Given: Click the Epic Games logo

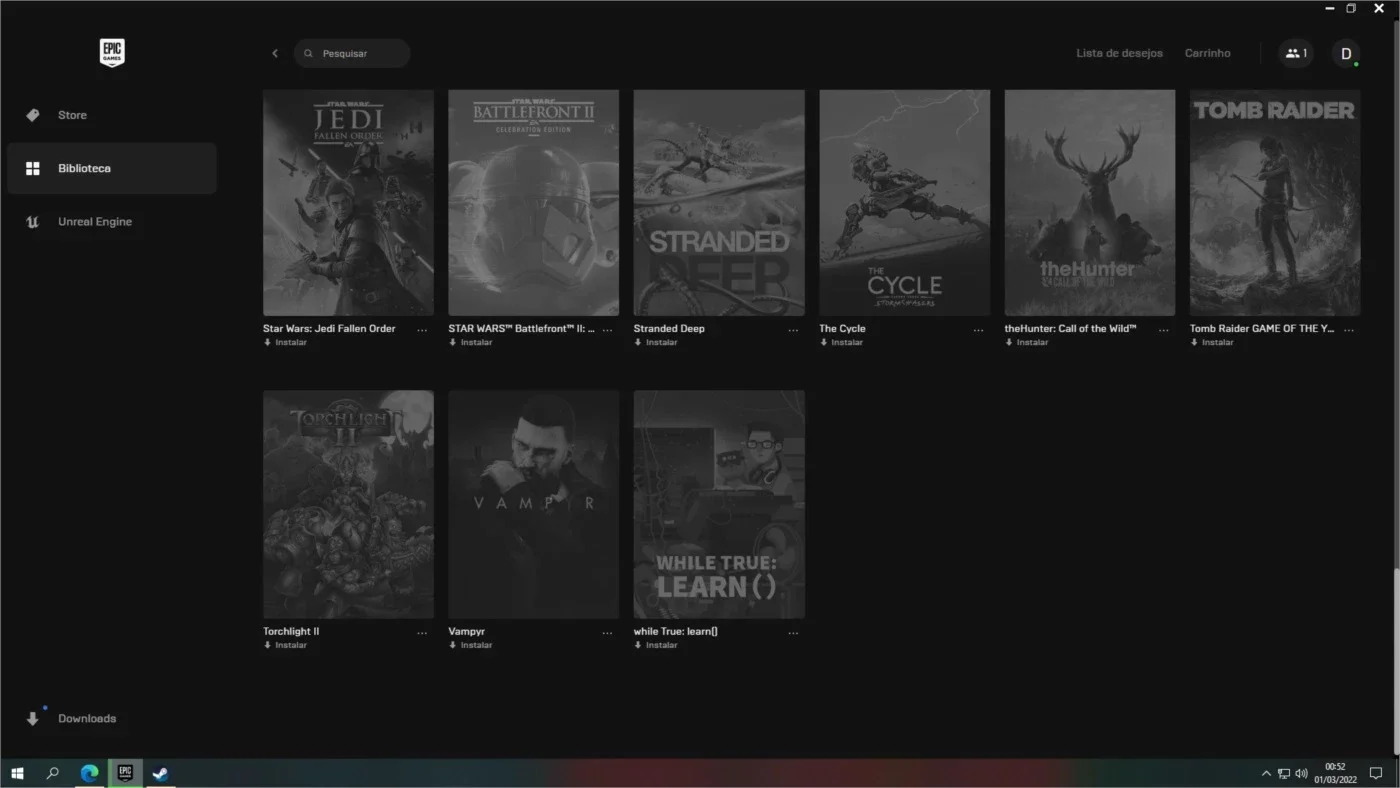Looking at the screenshot, I should (x=112, y=53).
